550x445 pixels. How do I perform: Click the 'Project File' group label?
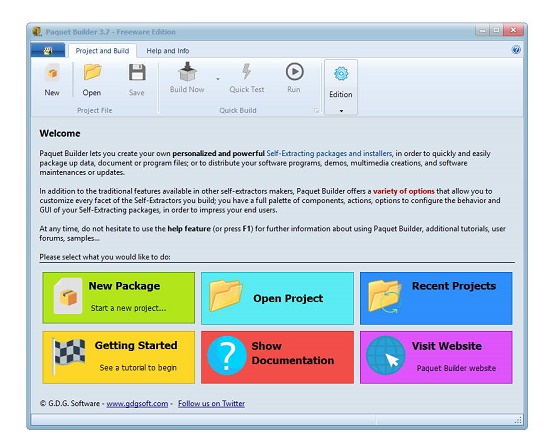point(95,110)
